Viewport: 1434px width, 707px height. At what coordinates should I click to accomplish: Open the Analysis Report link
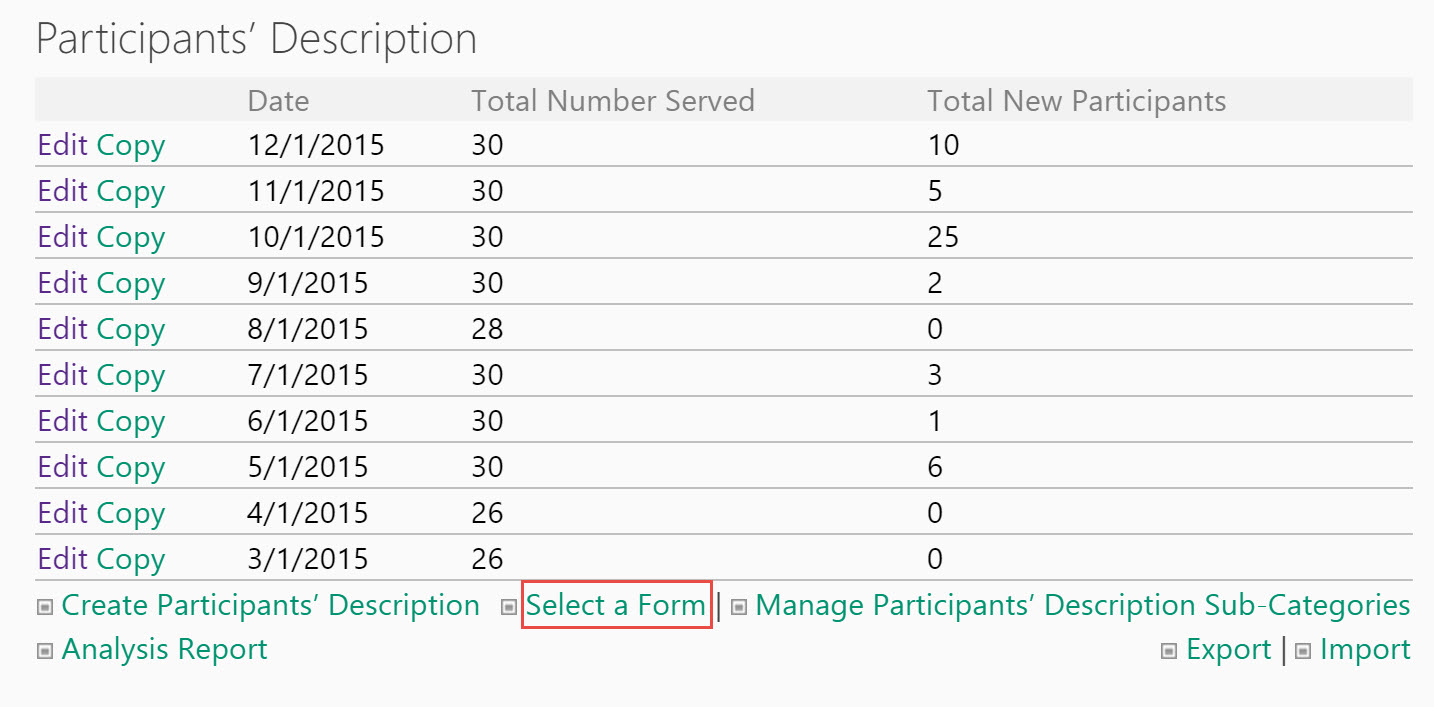164,649
